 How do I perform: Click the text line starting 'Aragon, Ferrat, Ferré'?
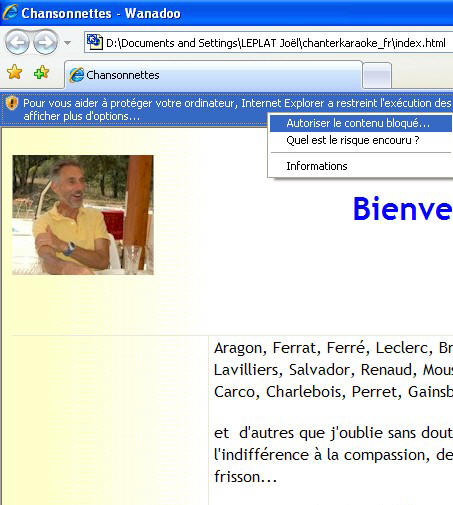coord(333,348)
